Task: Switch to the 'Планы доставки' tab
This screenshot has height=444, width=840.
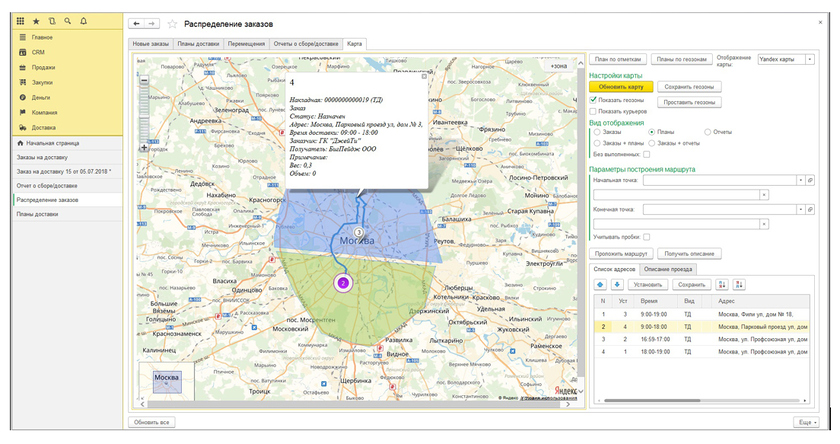Action: (x=199, y=44)
